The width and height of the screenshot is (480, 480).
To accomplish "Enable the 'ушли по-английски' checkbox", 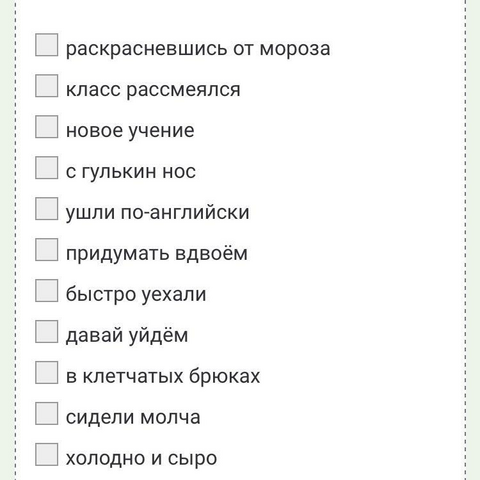I will pyautogui.click(x=47, y=209).
